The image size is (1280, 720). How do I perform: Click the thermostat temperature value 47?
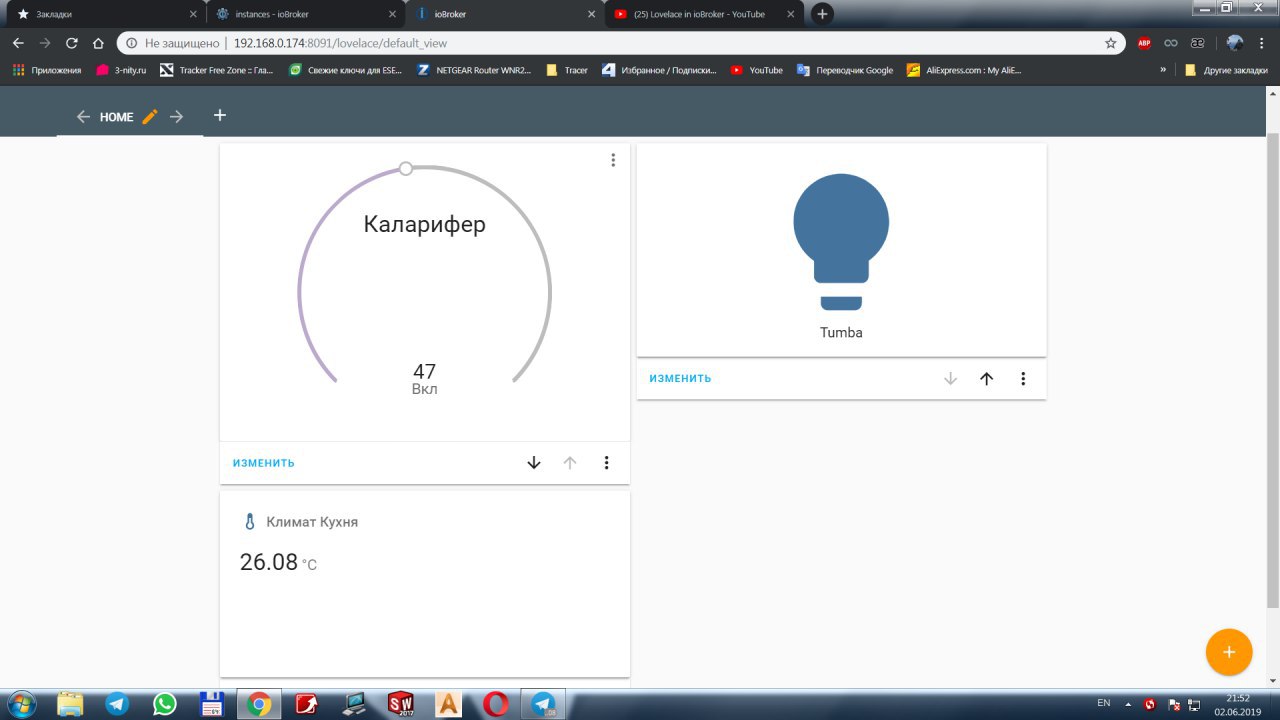point(425,371)
